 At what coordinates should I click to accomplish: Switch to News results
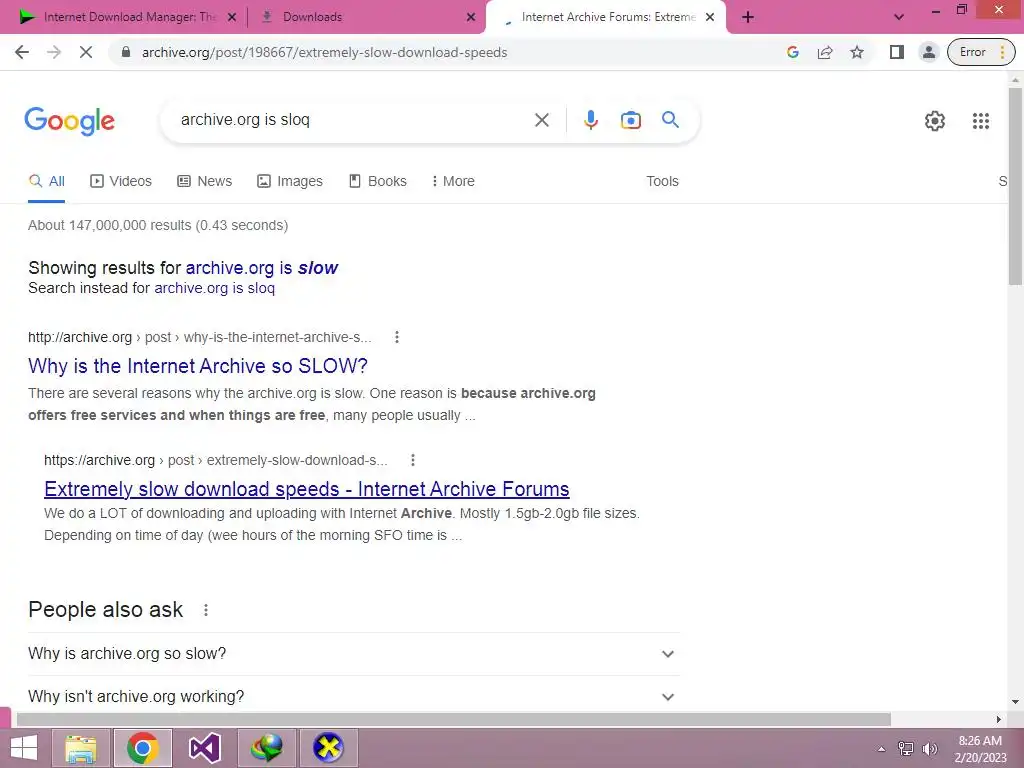(x=204, y=182)
